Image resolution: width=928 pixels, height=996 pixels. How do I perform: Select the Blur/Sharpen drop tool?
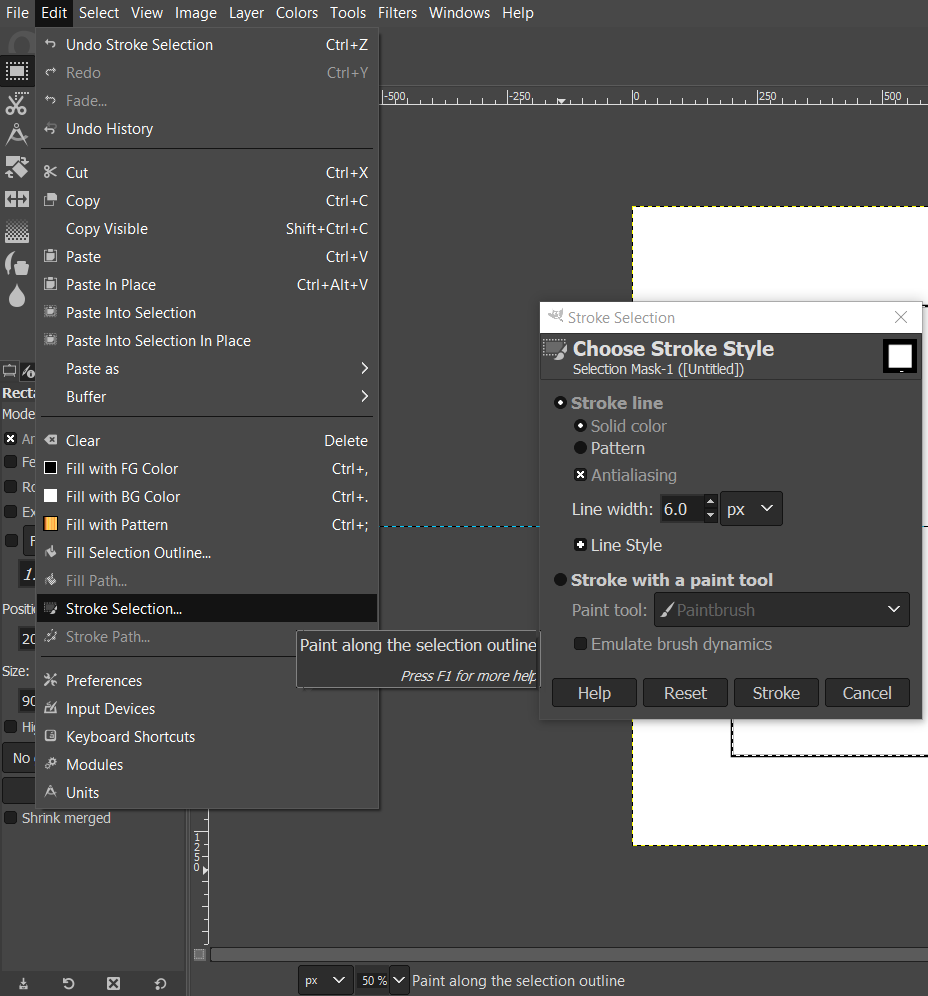(17, 295)
